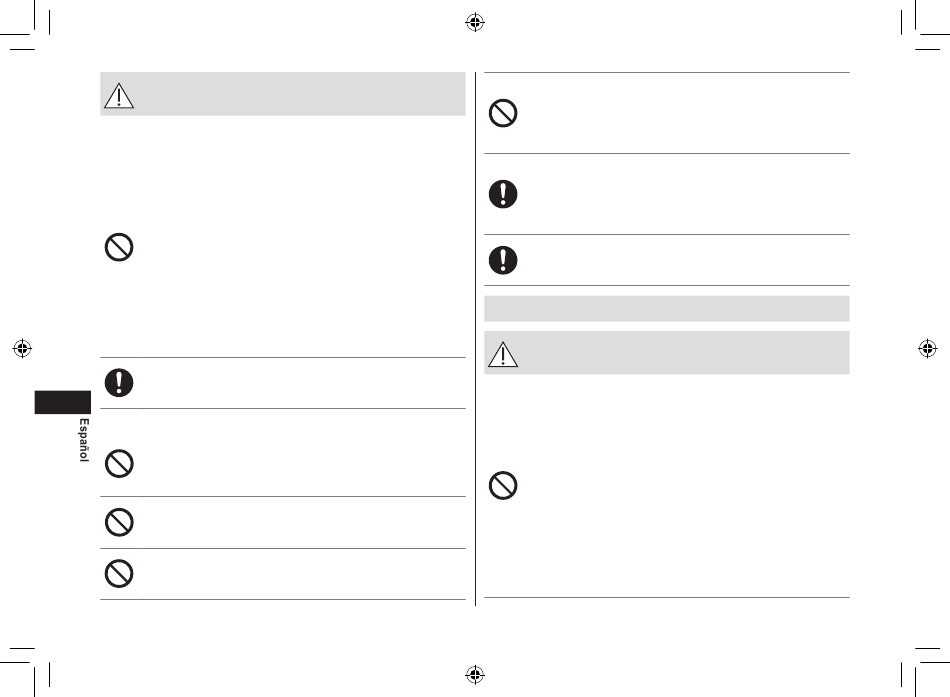The height and width of the screenshot is (697, 950).
Task: Select the prohibition symbol below the right warning banner
Action: tap(503, 485)
